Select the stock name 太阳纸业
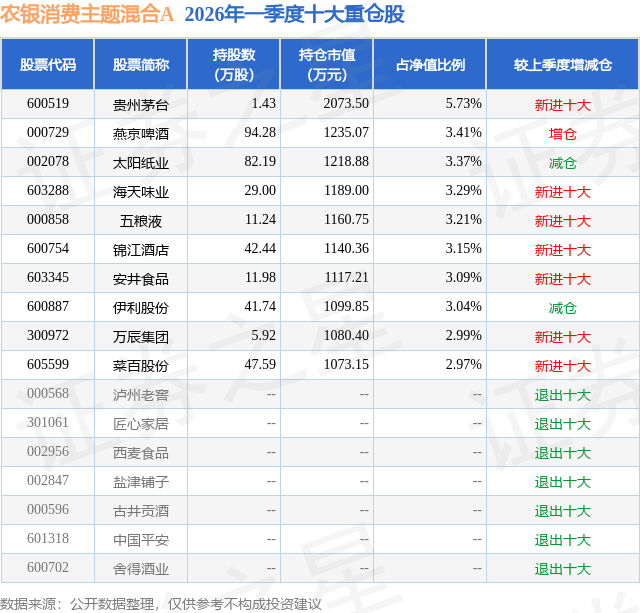The width and height of the screenshot is (640, 613). pos(141,163)
